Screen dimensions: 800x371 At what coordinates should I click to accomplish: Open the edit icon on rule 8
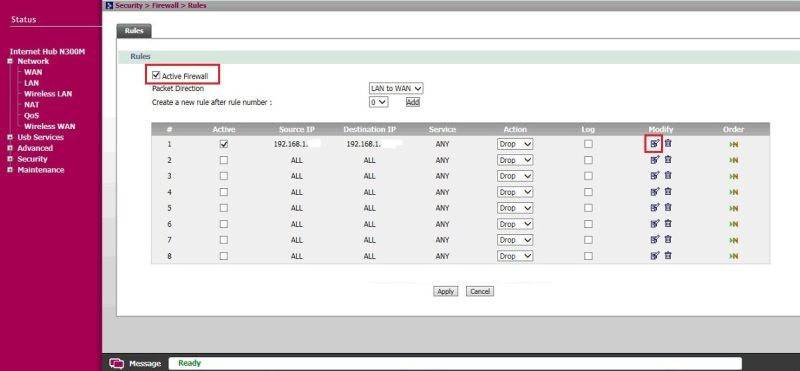coord(655,255)
